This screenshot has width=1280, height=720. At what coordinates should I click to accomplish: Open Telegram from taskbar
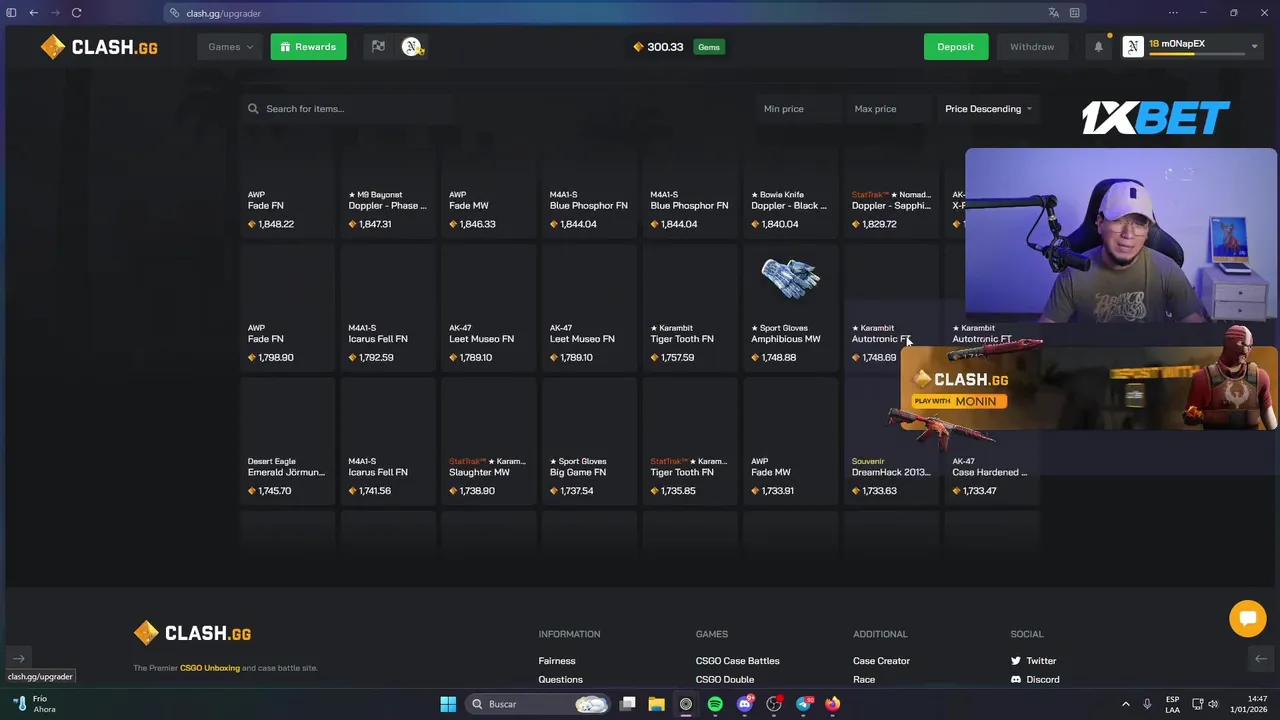click(x=803, y=704)
